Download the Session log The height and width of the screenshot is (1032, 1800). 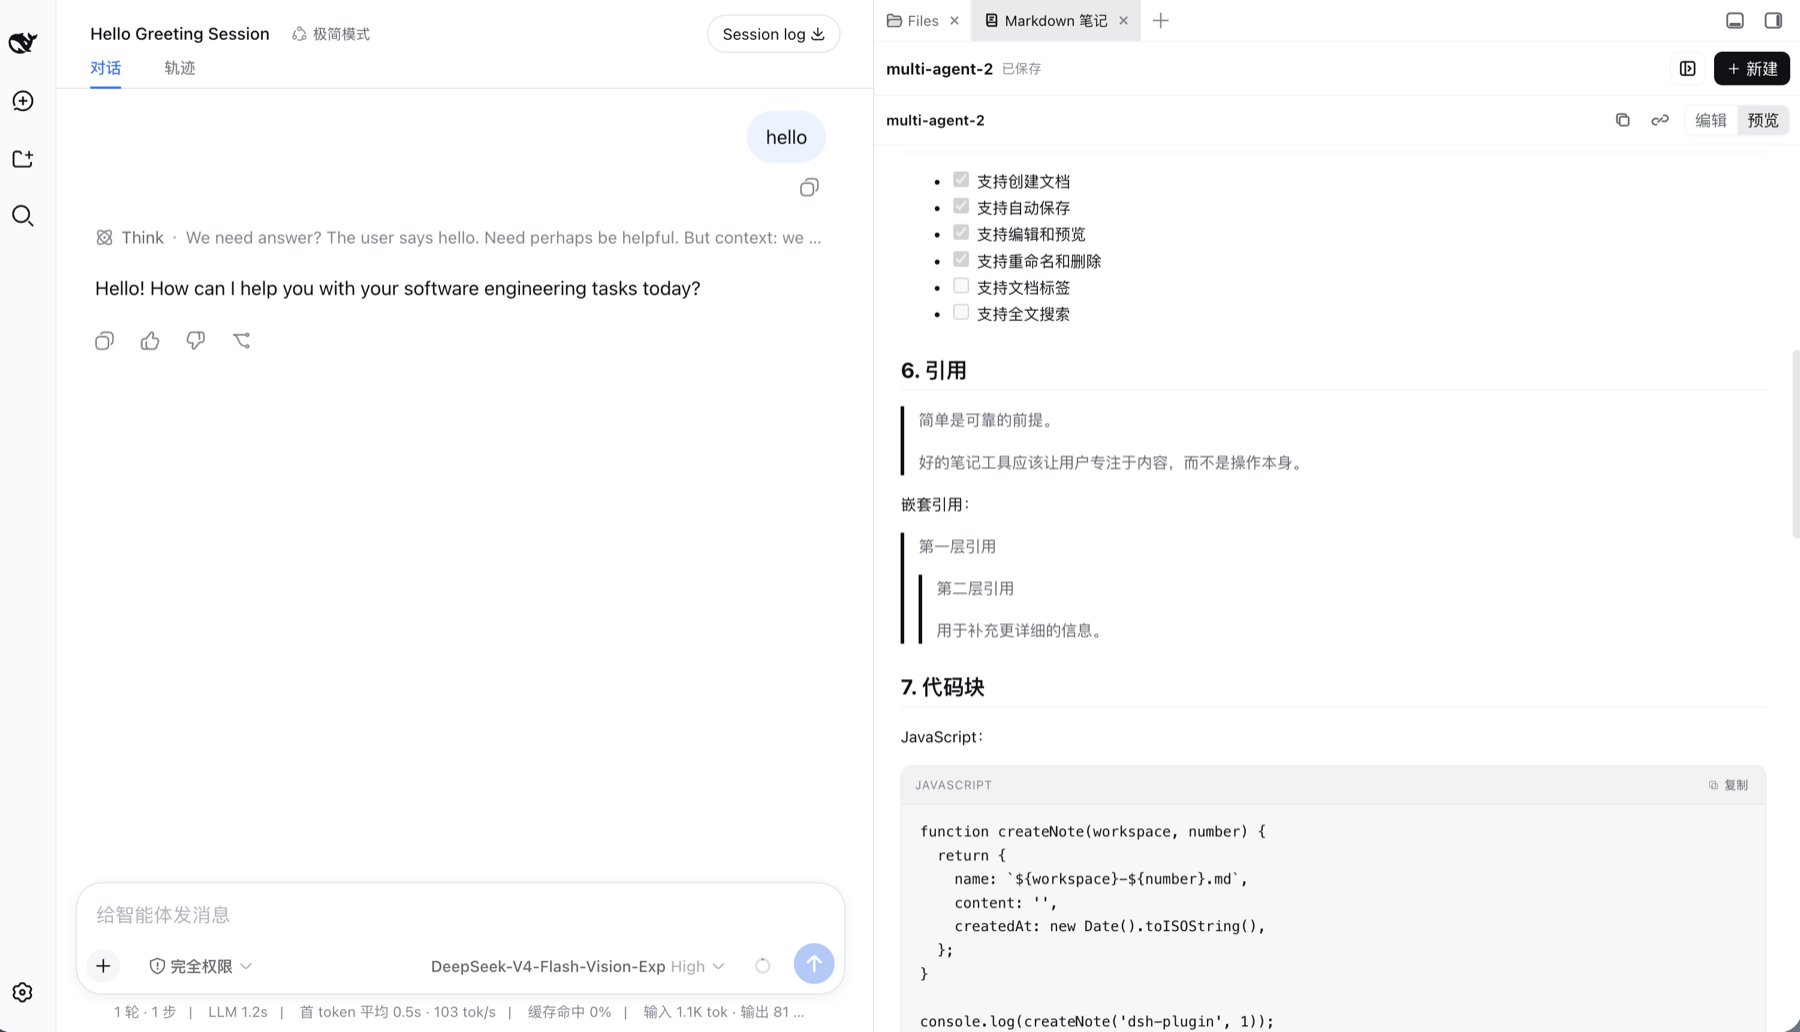click(773, 34)
